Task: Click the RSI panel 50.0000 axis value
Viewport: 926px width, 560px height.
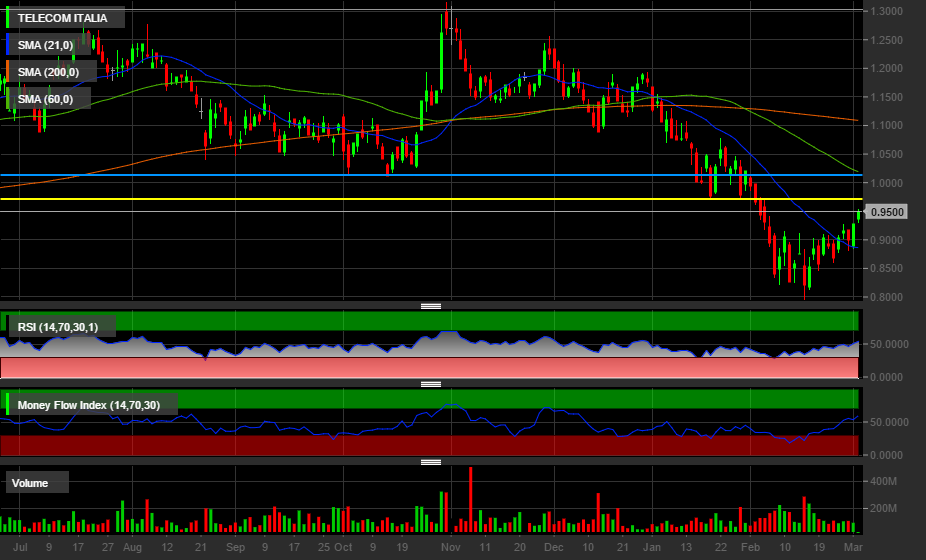Action: [x=889, y=344]
